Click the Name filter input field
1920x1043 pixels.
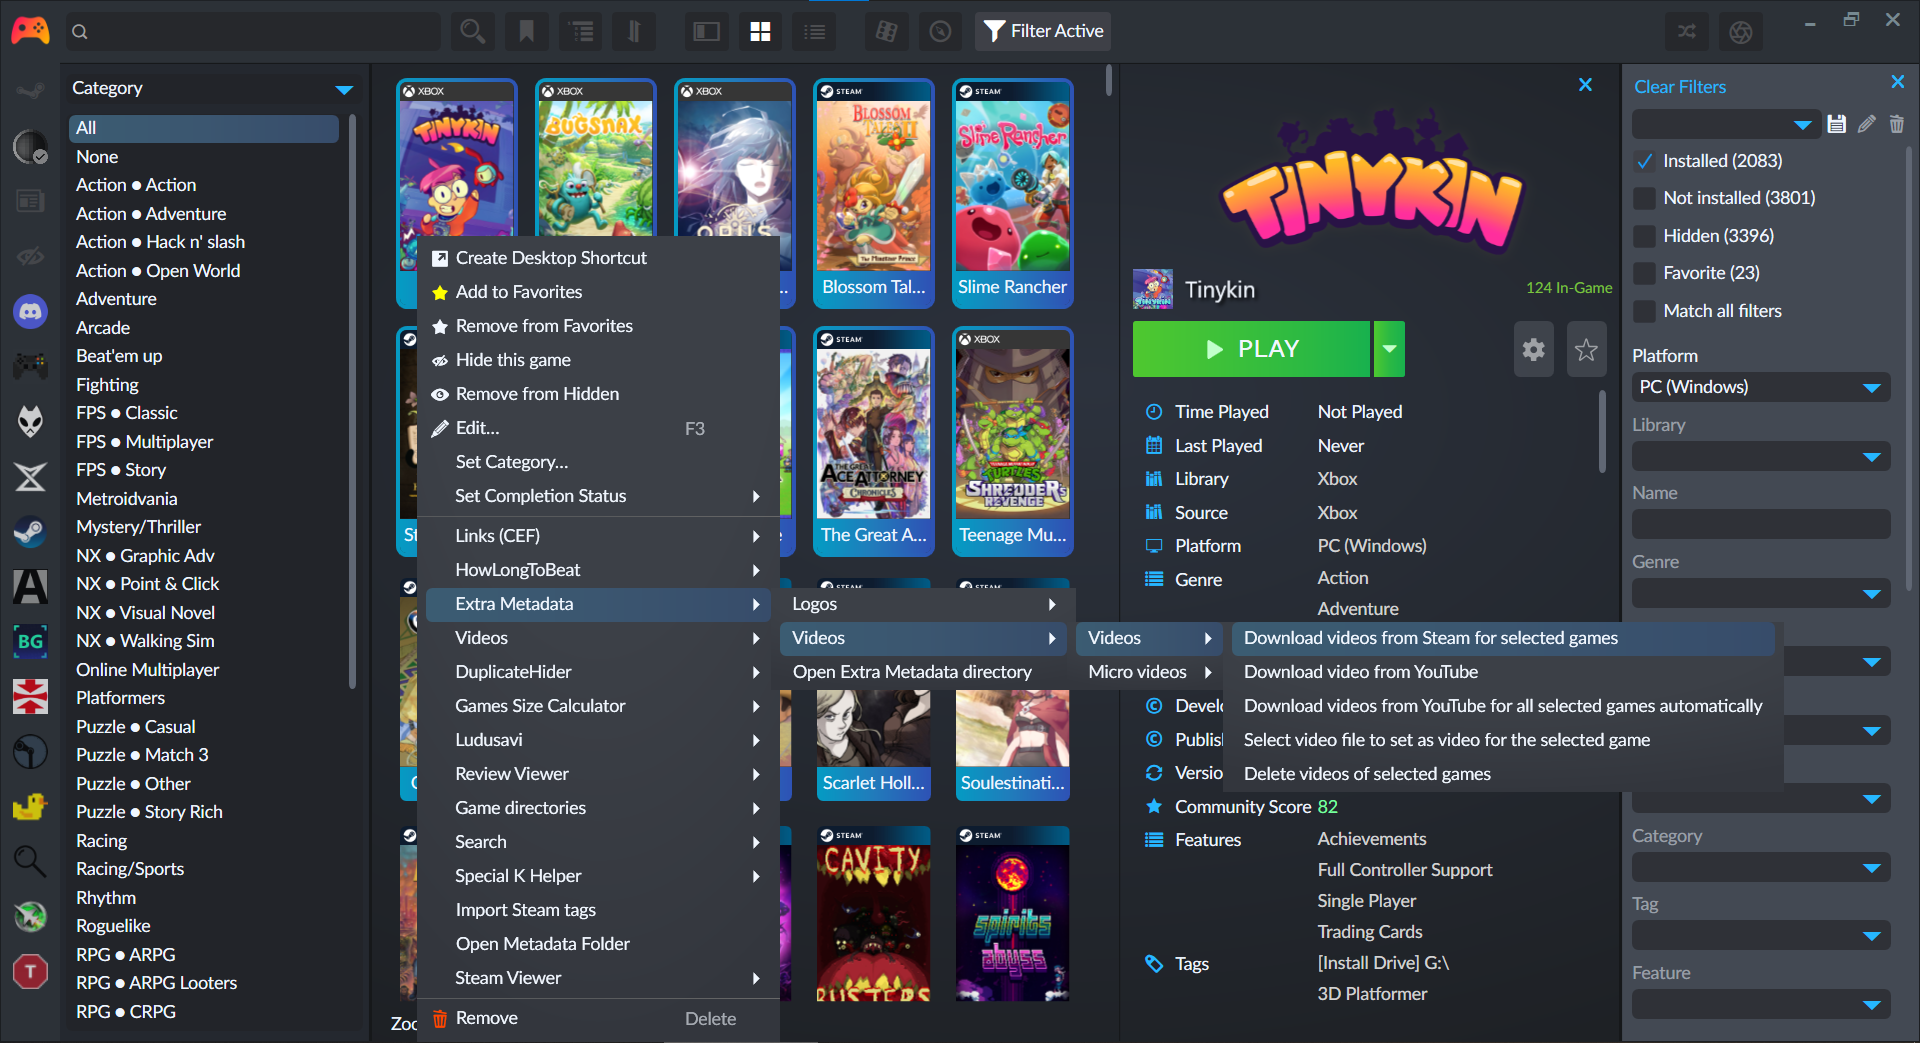[x=1761, y=524]
